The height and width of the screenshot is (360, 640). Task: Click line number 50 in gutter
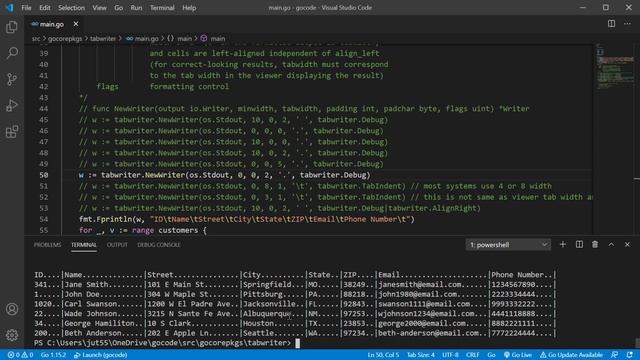[x=44, y=175]
